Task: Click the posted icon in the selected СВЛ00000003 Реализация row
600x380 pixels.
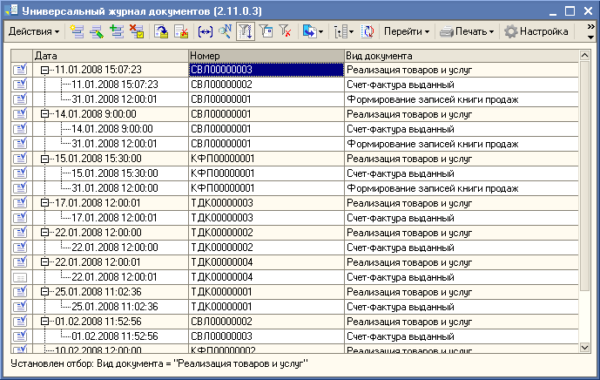Action: 20,70
